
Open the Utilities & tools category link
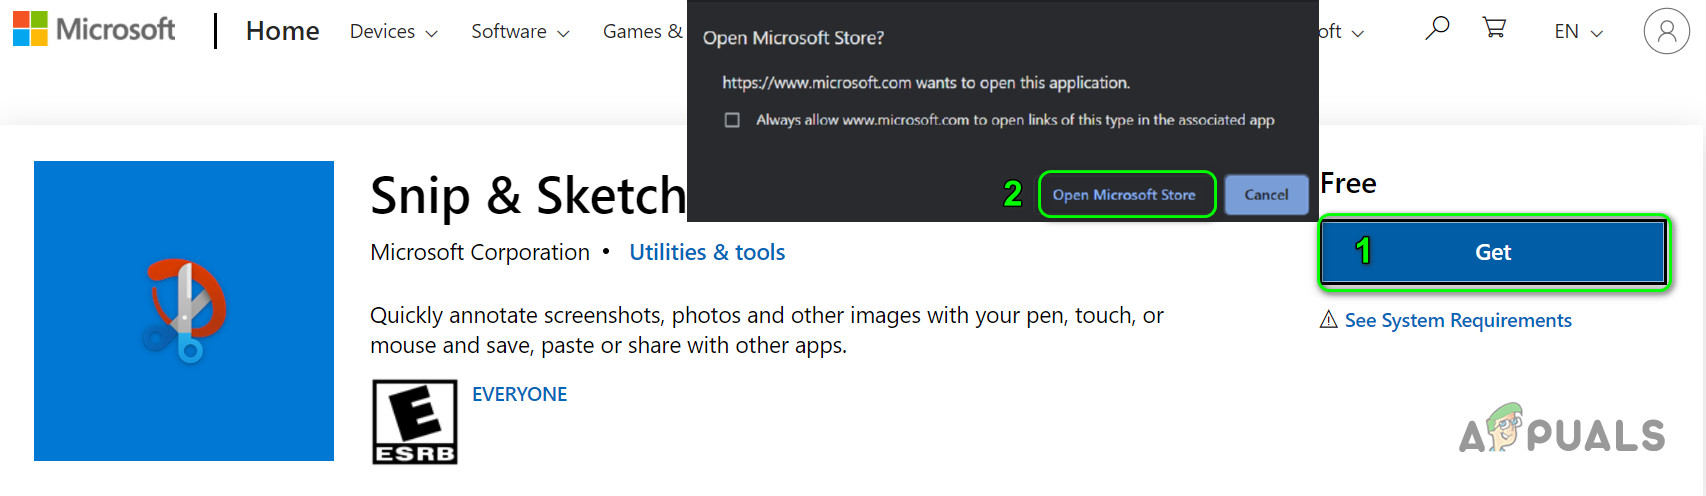(707, 252)
